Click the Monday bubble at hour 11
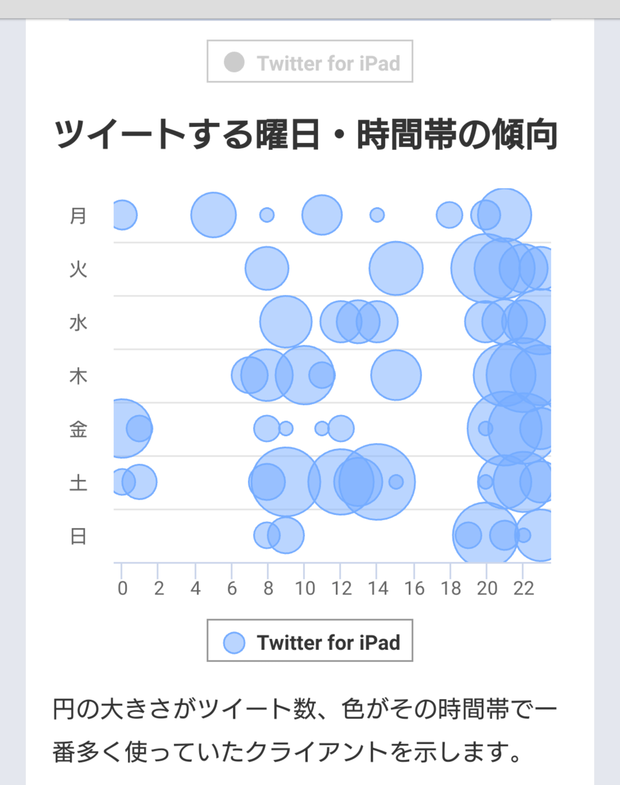The image size is (620, 785). click(x=322, y=215)
